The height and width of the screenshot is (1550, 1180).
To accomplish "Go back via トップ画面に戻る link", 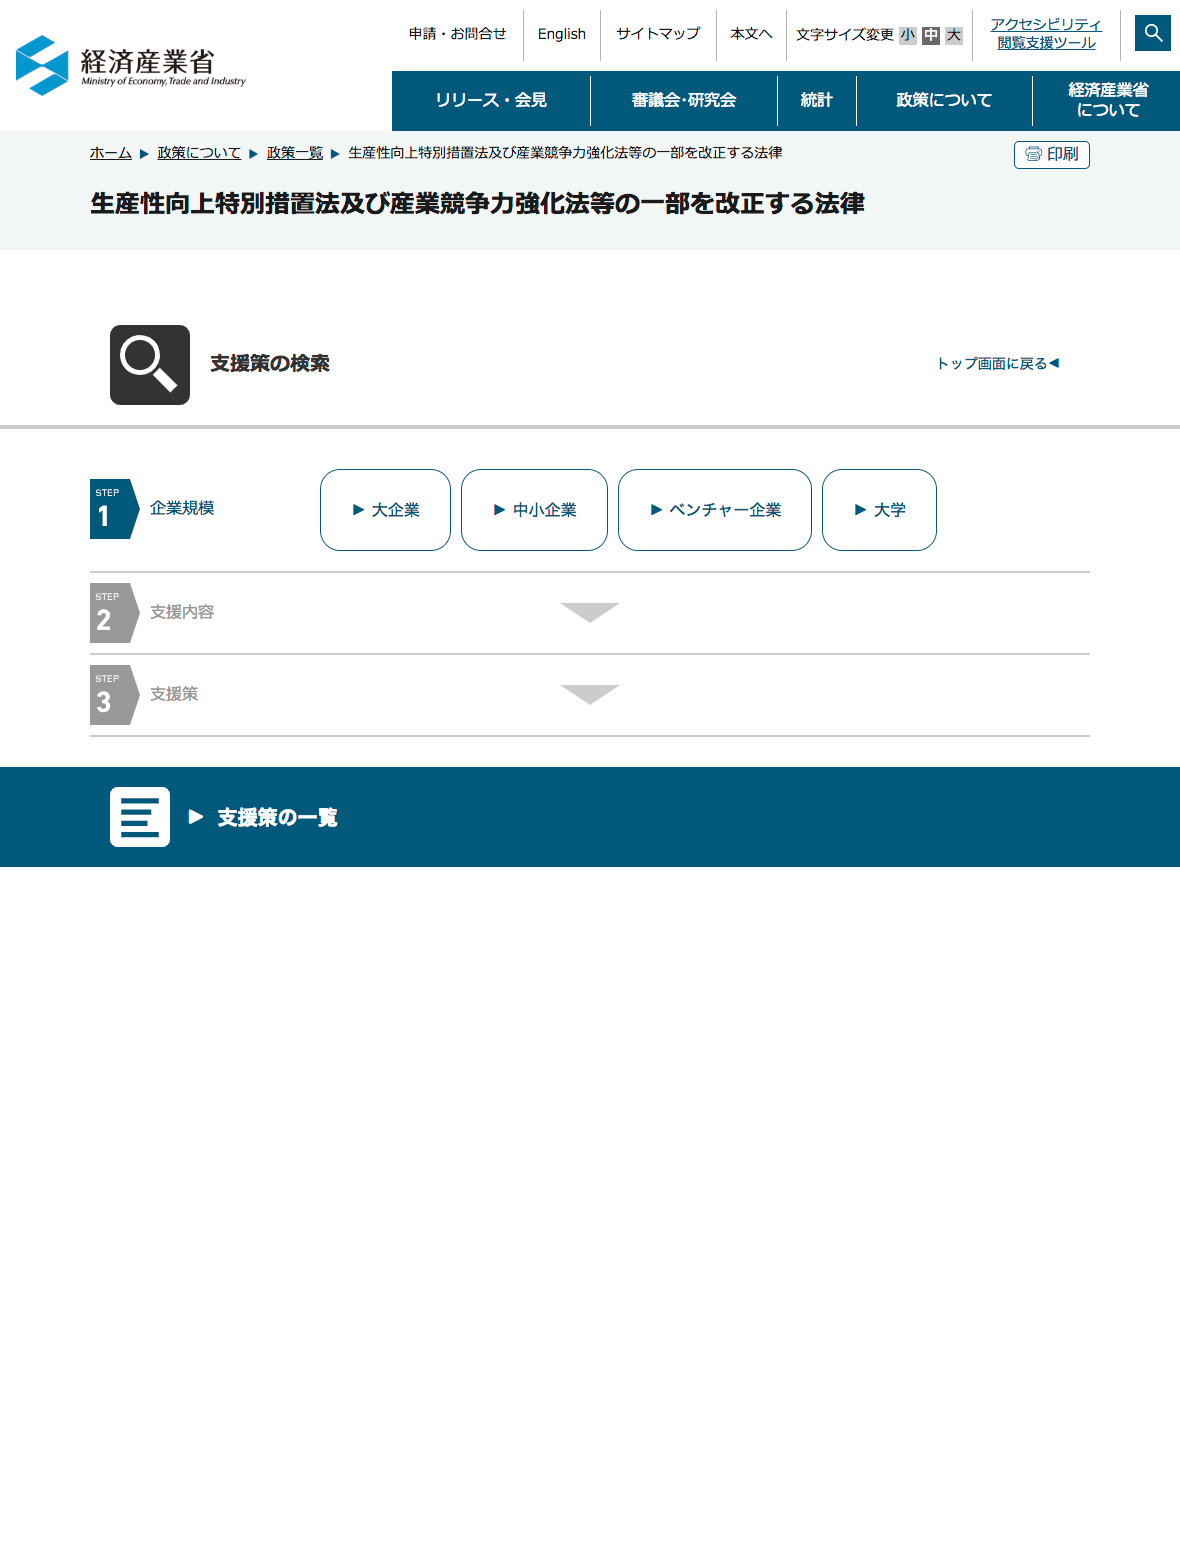I will [x=997, y=363].
